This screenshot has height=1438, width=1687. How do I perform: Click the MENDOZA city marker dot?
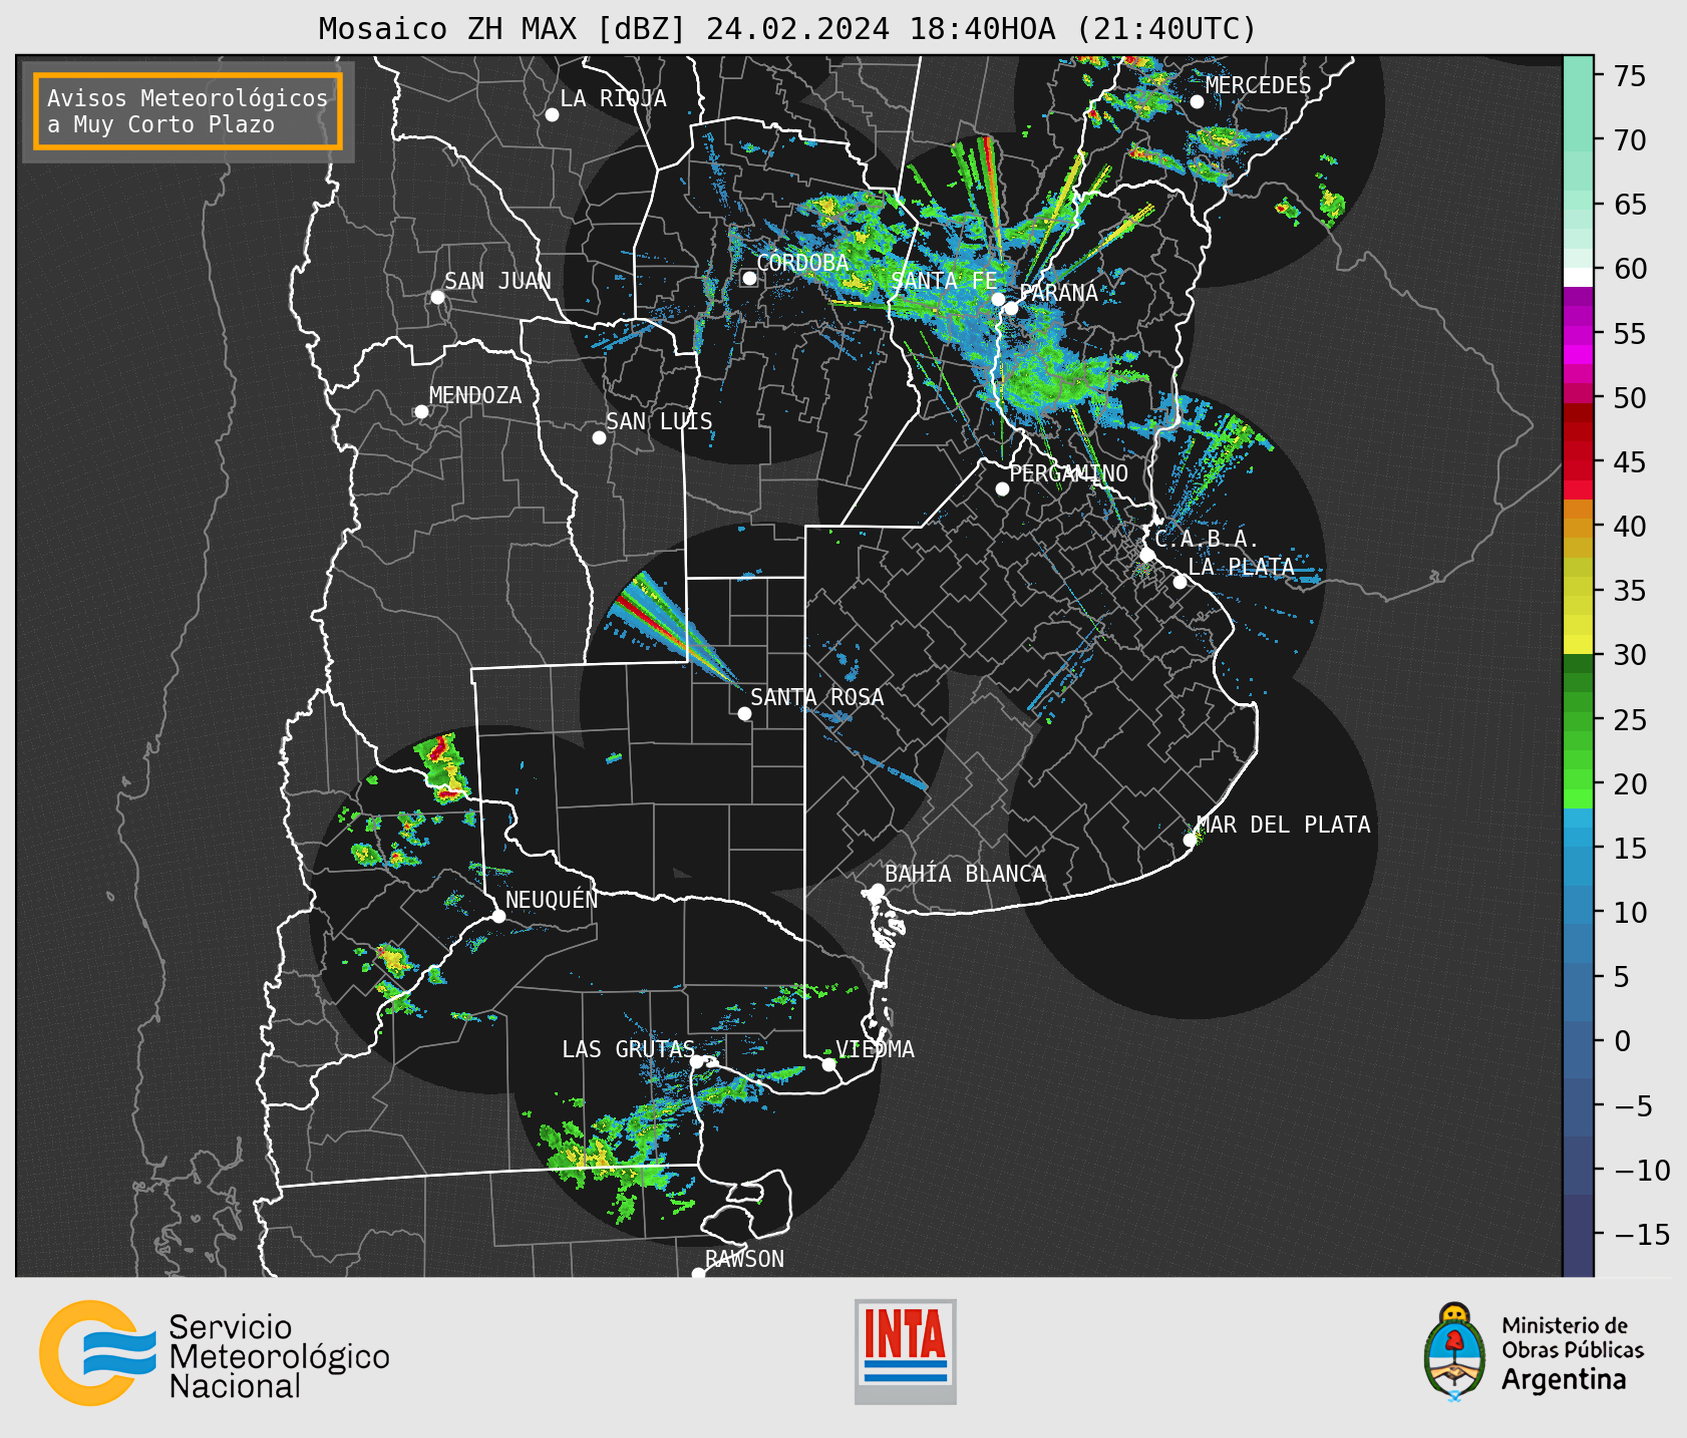click(x=421, y=412)
